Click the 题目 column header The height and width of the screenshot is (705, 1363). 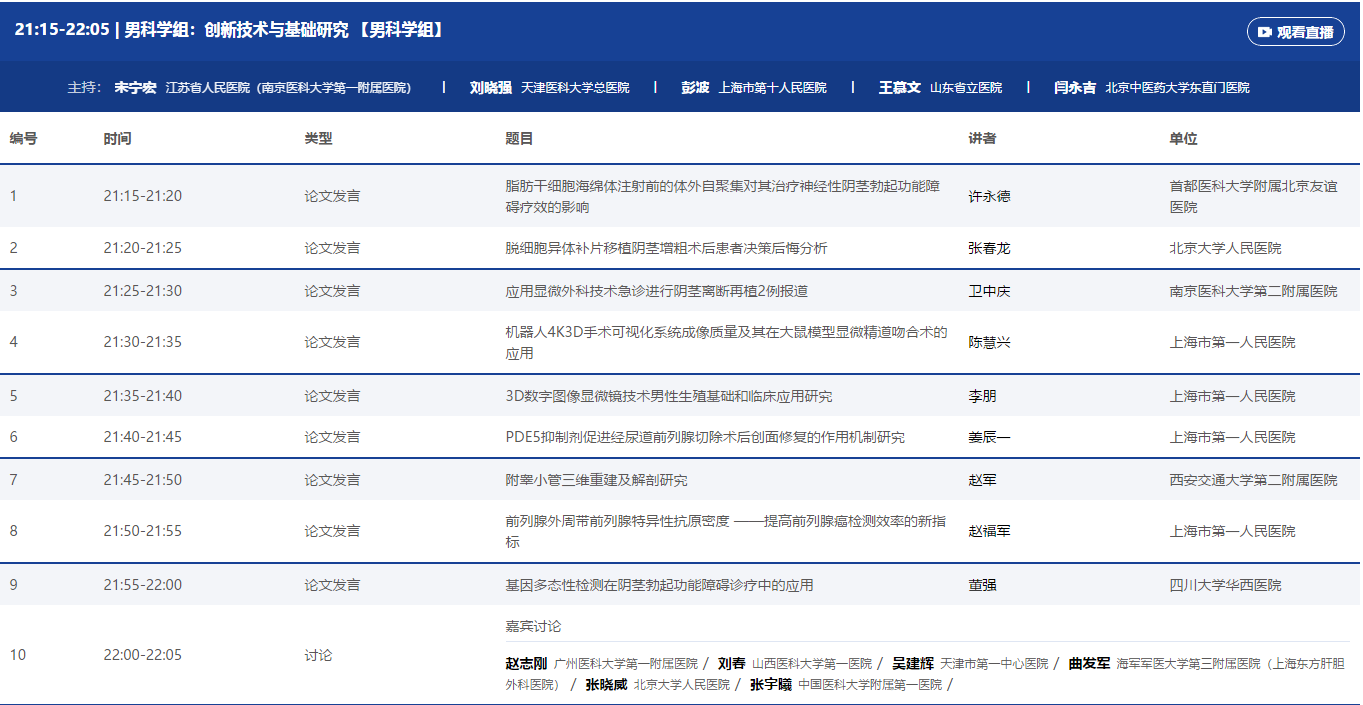point(519,139)
